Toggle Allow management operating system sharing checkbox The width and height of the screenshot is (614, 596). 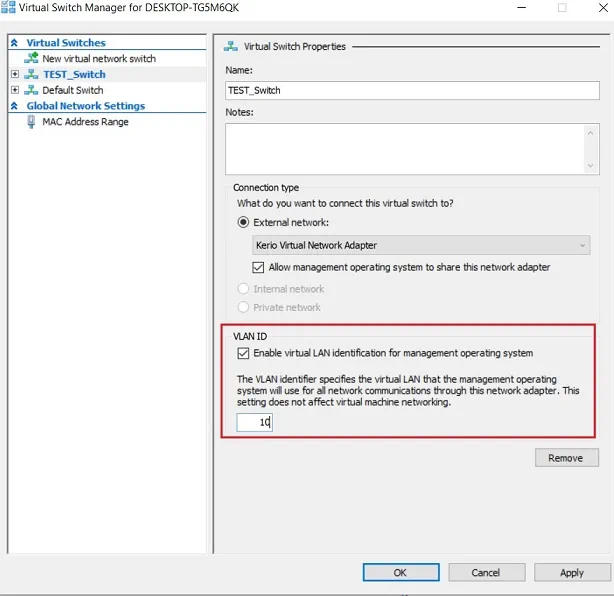pos(259,267)
